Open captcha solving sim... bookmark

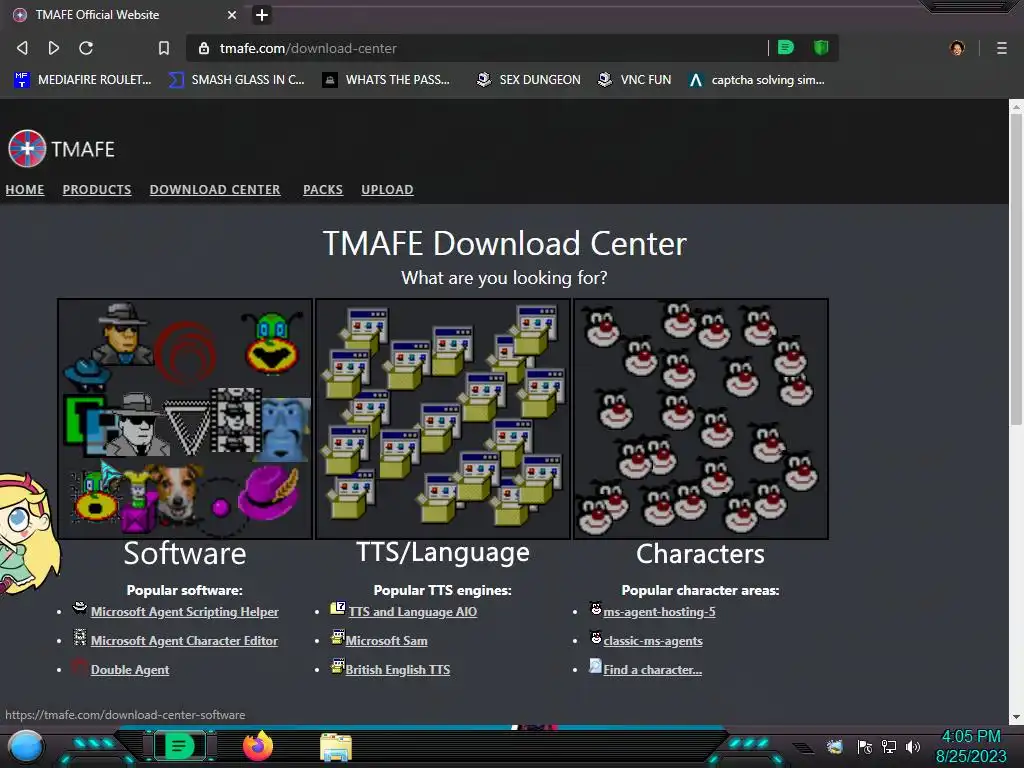757,80
